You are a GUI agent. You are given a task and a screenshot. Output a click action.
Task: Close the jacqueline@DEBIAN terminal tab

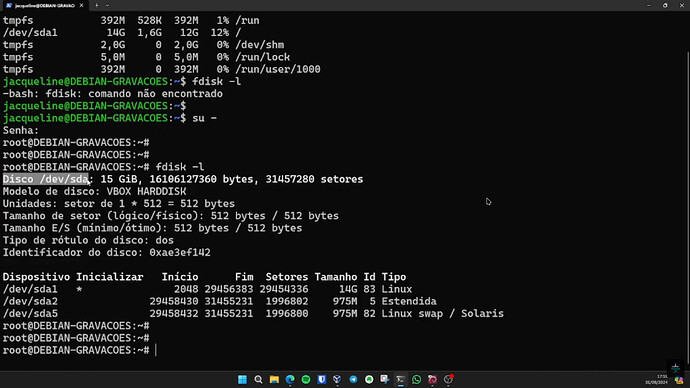tap(81, 5)
